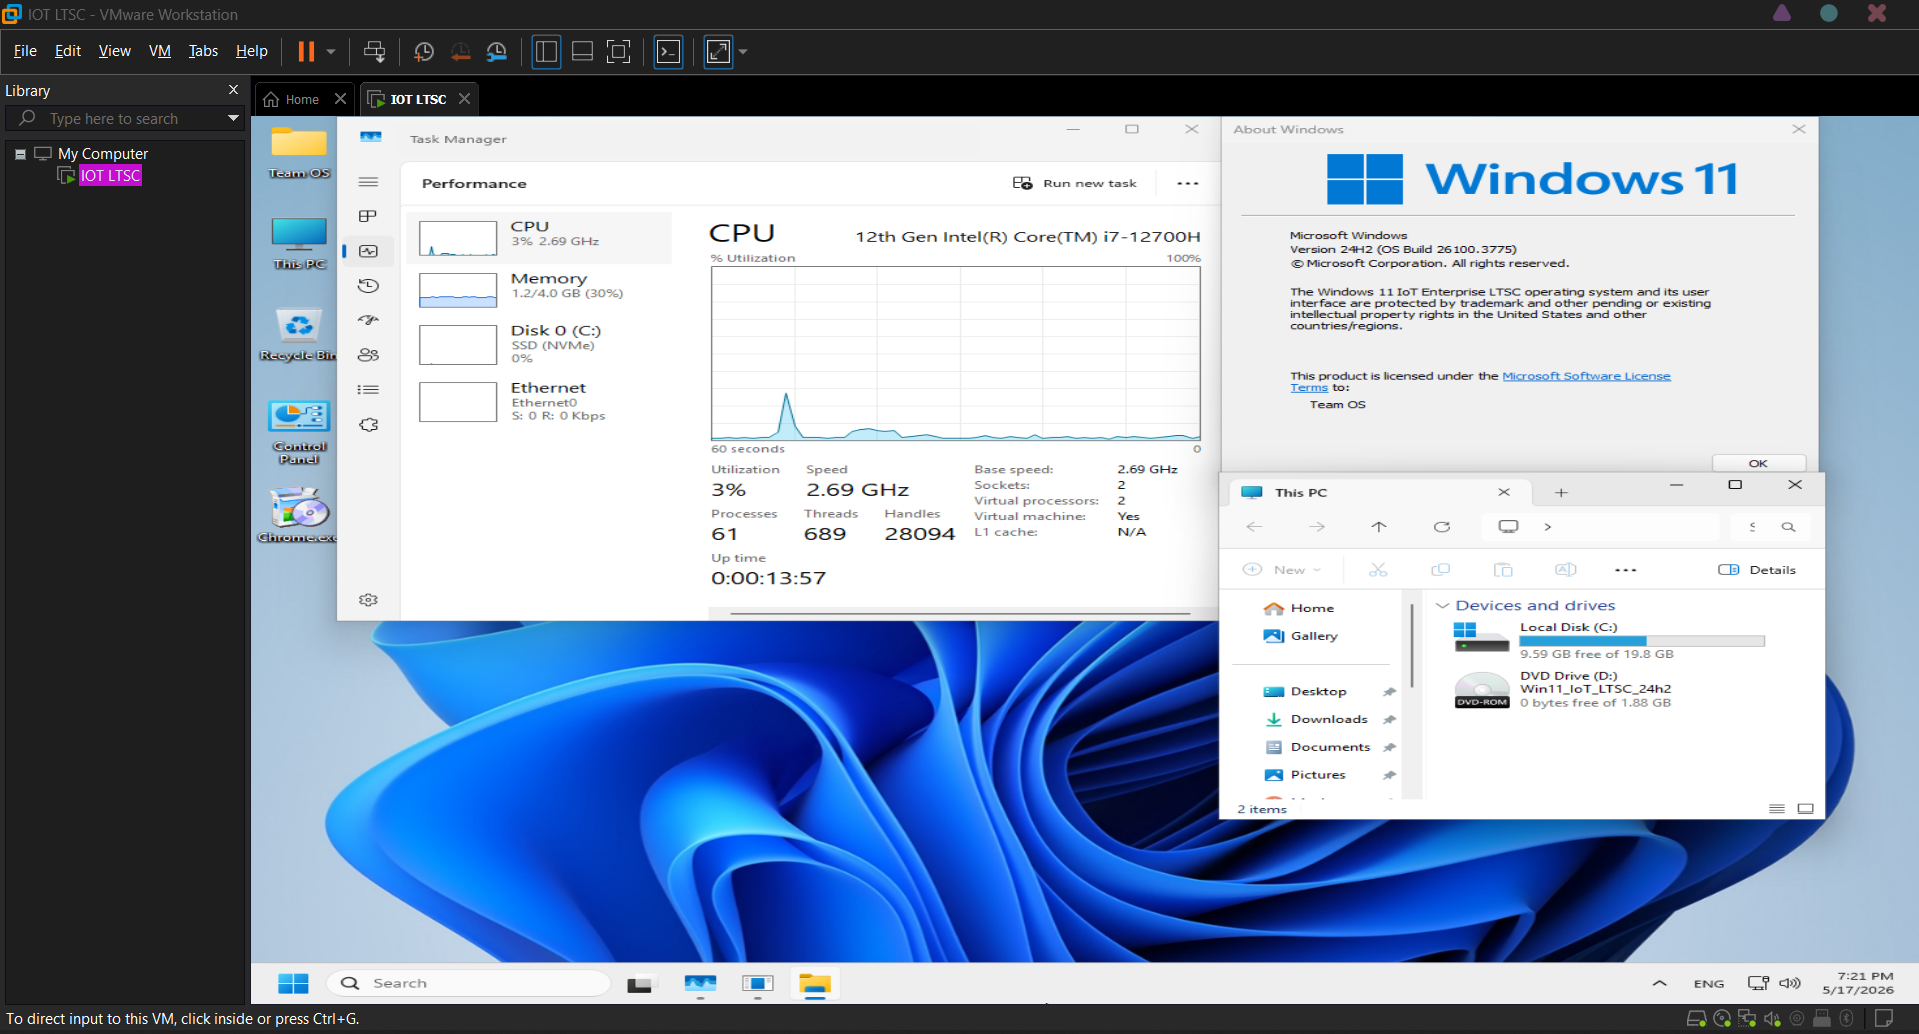Open the VM menu
The height and width of the screenshot is (1034, 1919).
pos(160,51)
